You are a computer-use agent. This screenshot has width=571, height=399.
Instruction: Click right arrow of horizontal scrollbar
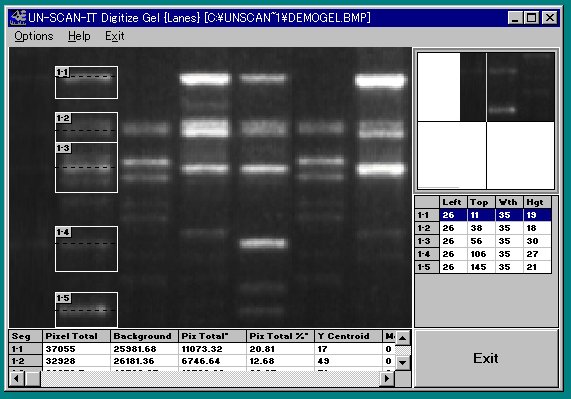click(387, 379)
